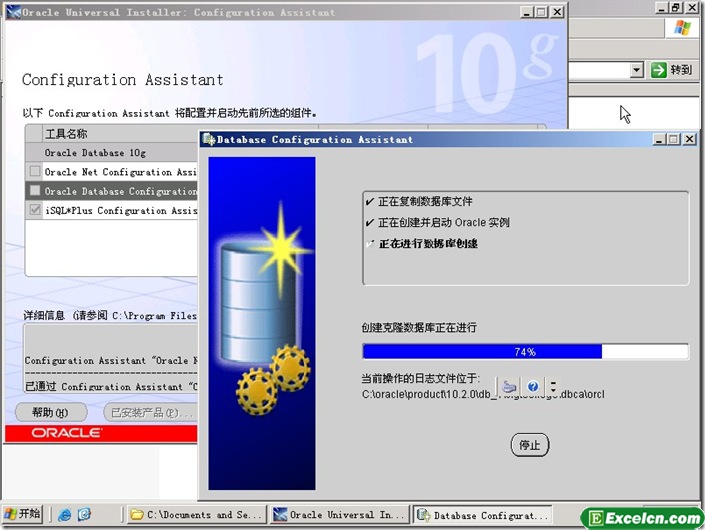Maximize the Oracle Universal Installer window
Screen dimensions: 705x530
click(x=542, y=12)
